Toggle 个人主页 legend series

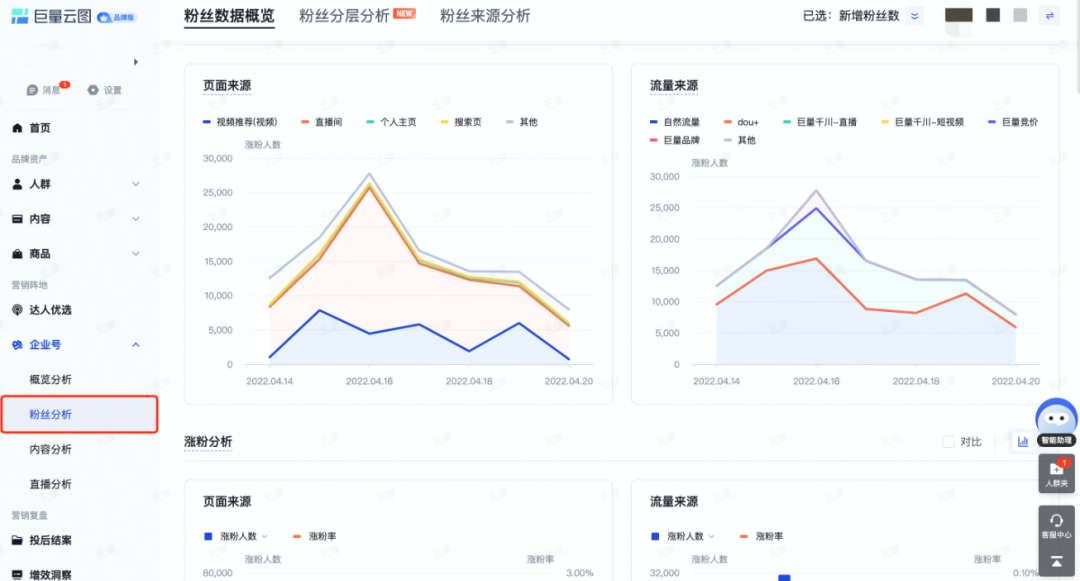[x=391, y=122]
